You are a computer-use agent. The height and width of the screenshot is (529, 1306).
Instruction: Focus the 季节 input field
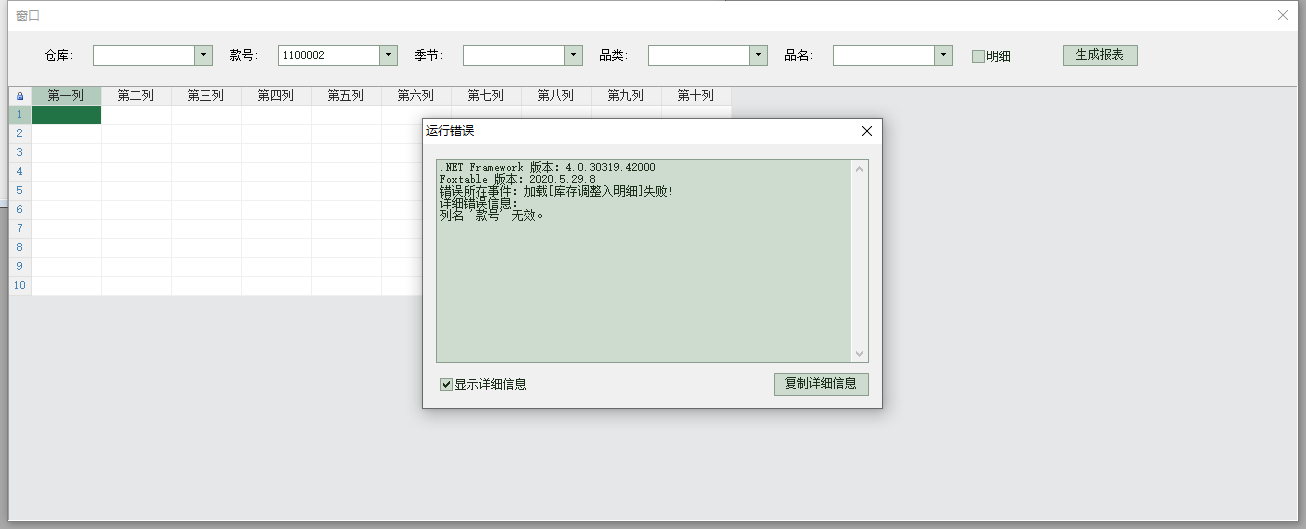pyautogui.click(x=514, y=55)
